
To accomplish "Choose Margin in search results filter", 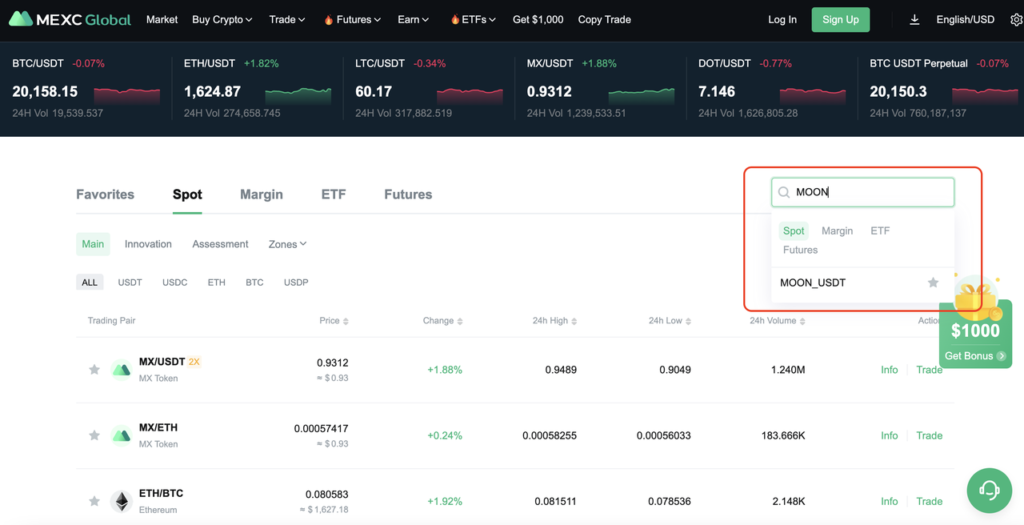I will [837, 231].
